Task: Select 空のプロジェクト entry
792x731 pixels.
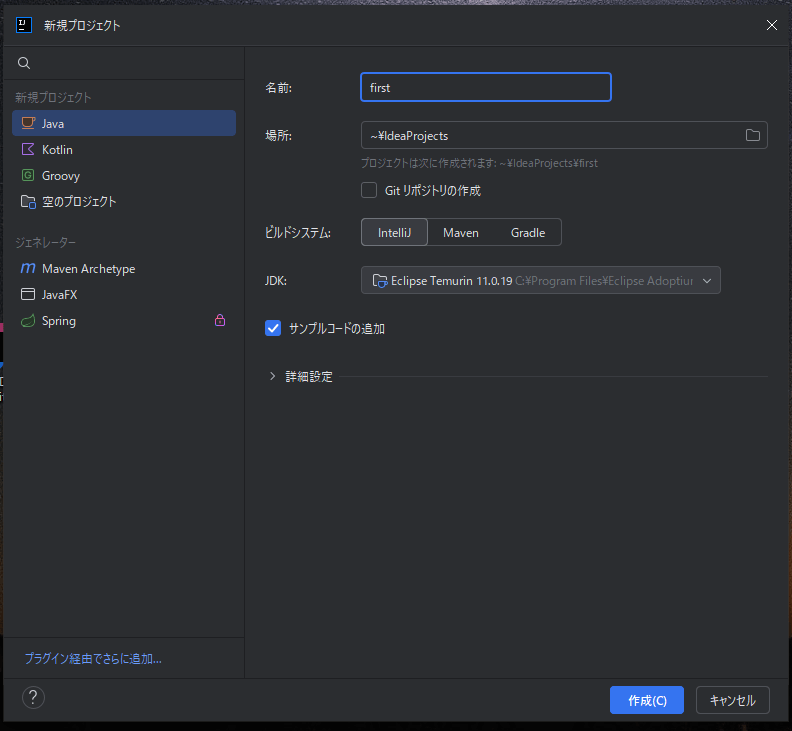Action: click(x=124, y=202)
